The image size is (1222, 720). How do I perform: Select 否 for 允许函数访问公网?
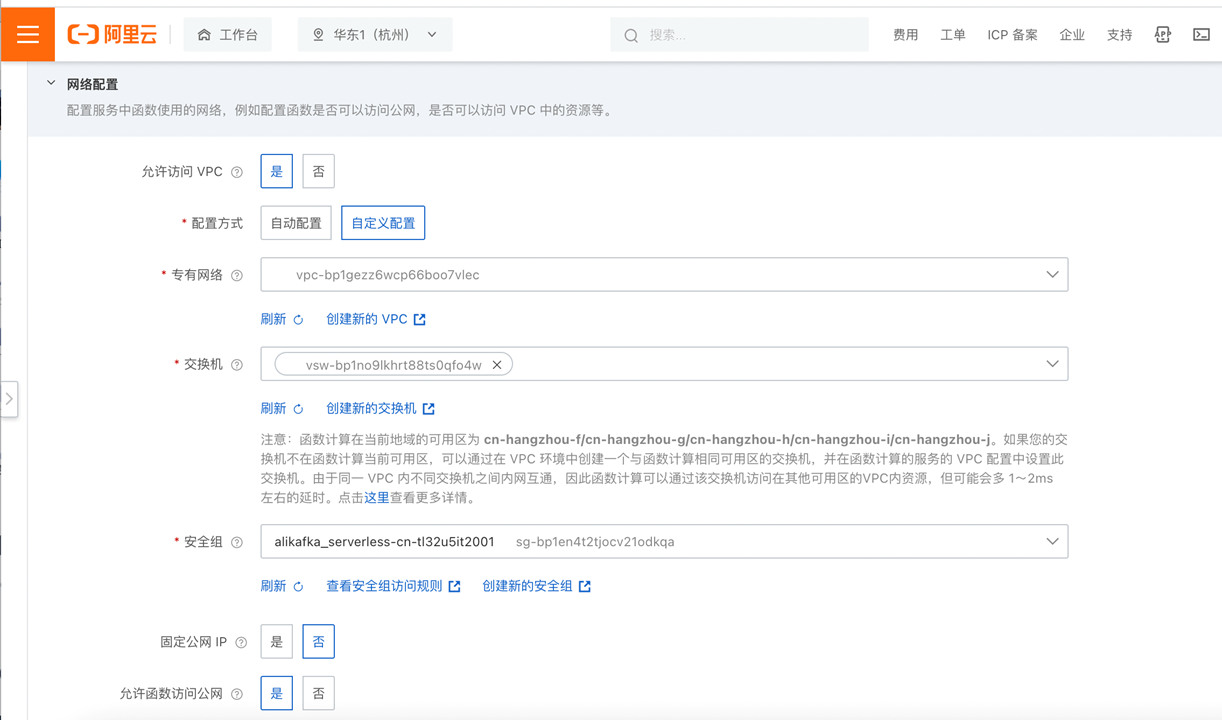[x=318, y=692]
